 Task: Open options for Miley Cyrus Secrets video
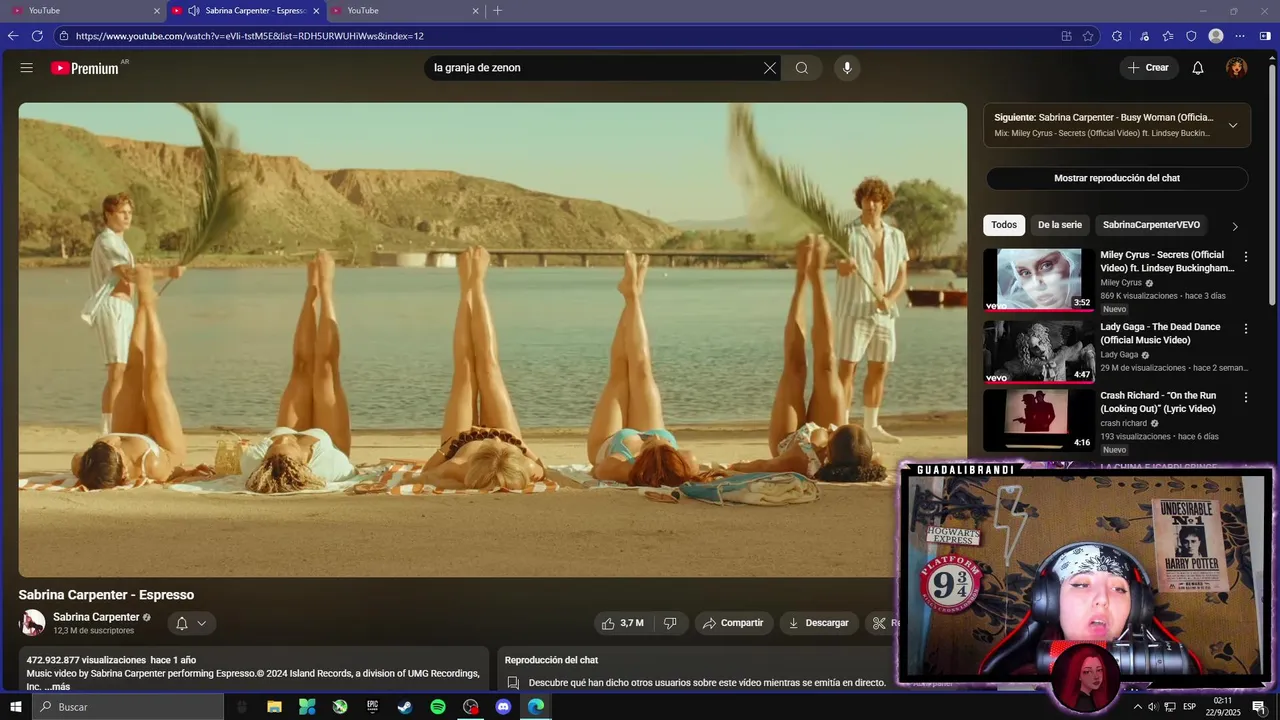[1245, 257]
